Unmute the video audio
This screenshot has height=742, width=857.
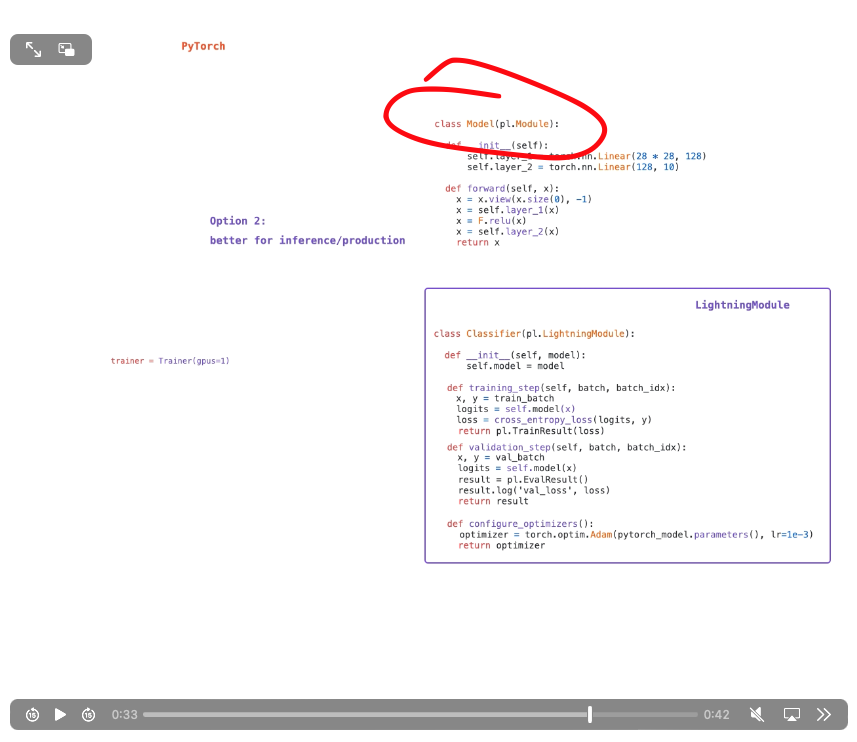(757, 714)
